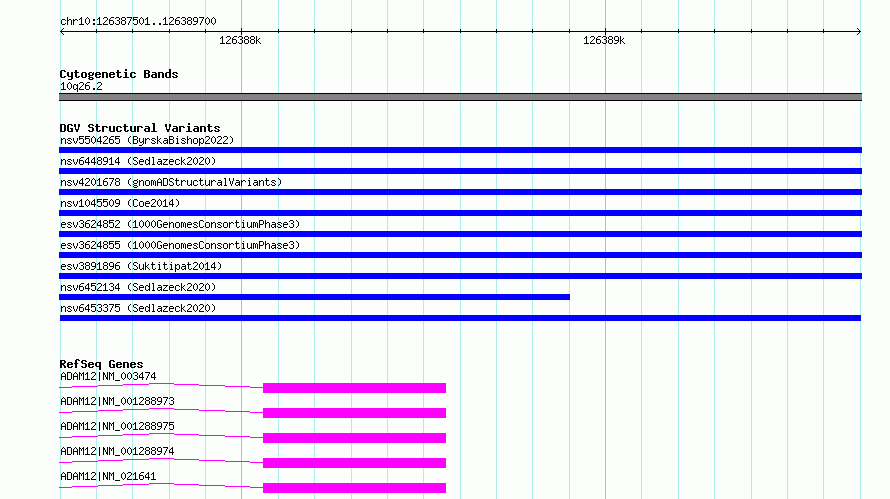
Task: Open ADAM12|NM_001288974 transcript label
Action: [x=117, y=451]
